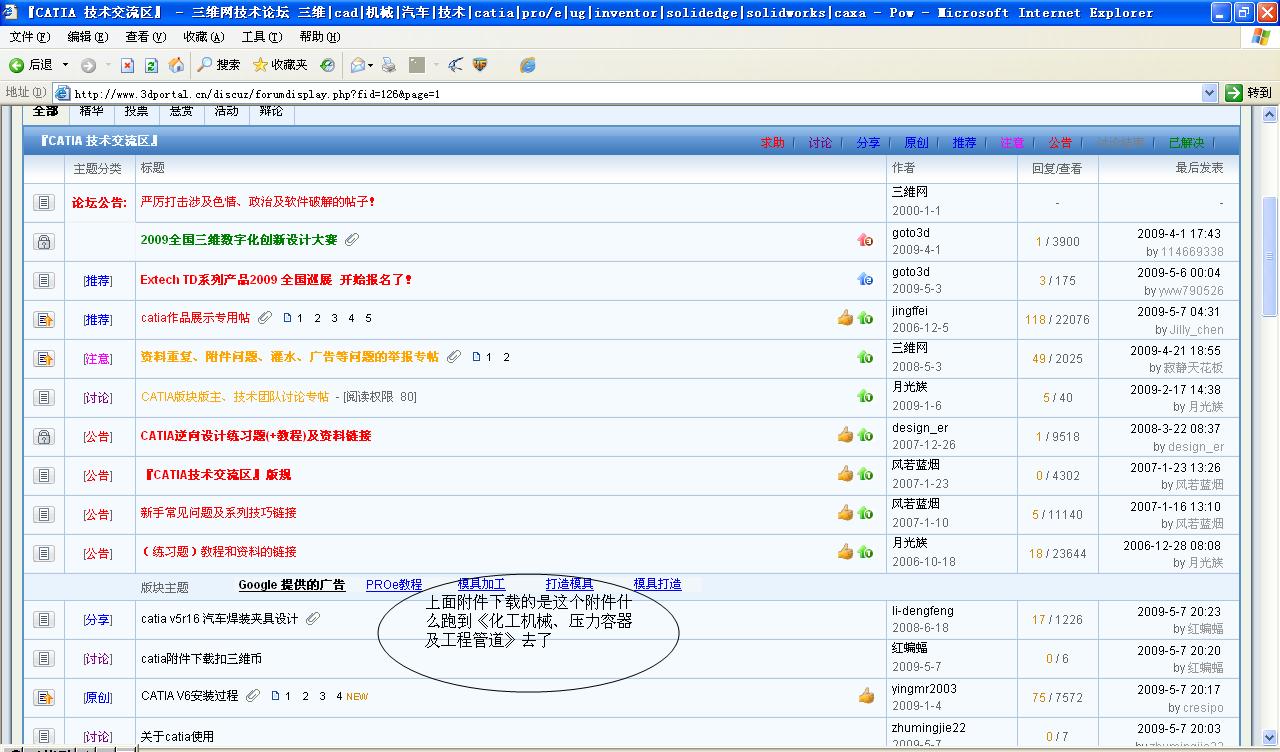Viewport: 1280px width, 752px height.
Task: Click the lock icon of CATIA逆向设计练习题
Action: pyautogui.click(x=43, y=437)
